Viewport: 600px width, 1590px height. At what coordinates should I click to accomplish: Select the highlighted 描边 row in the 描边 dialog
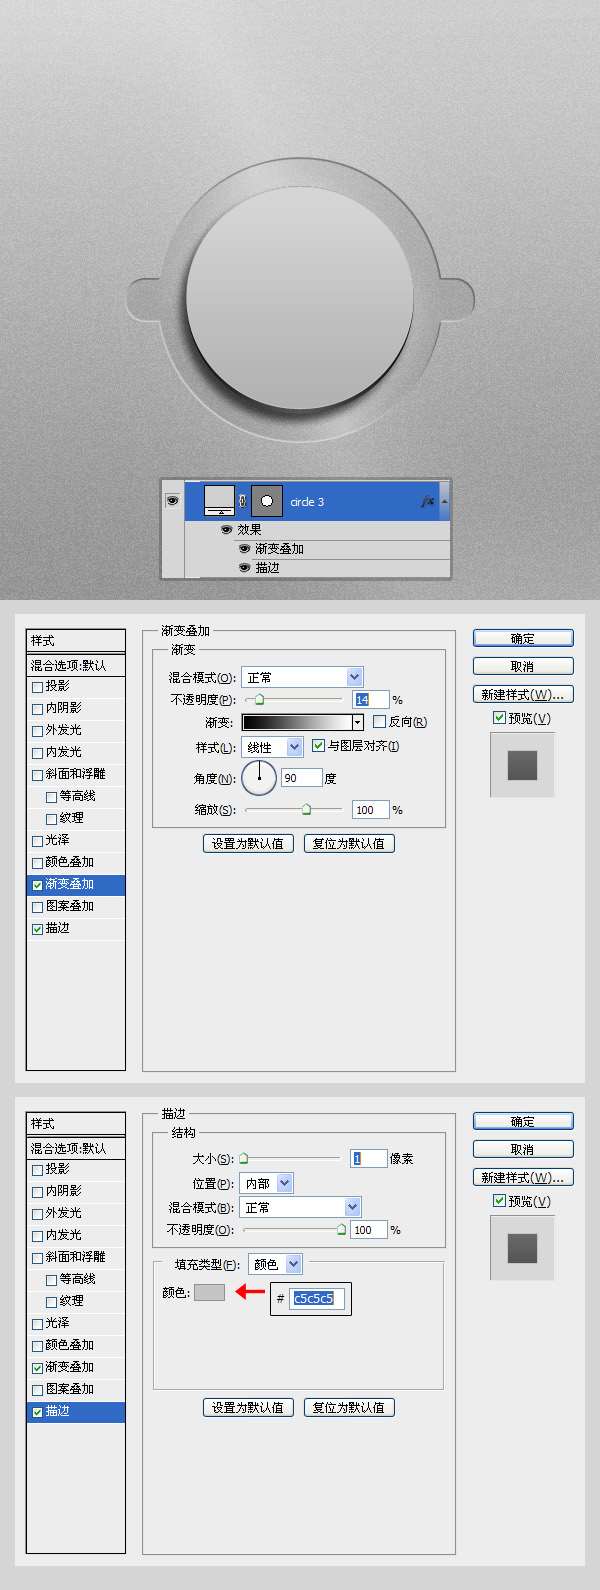pyautogui.click(x=76, y=1412)
